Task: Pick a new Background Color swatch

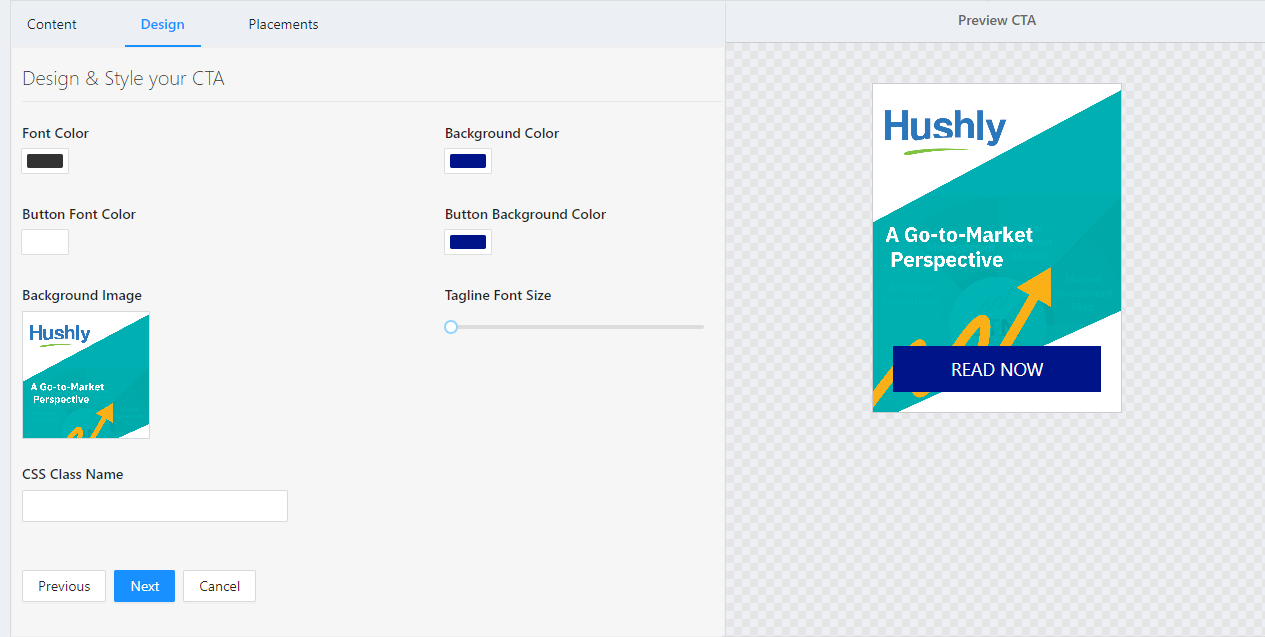Action: click(468, 161)
